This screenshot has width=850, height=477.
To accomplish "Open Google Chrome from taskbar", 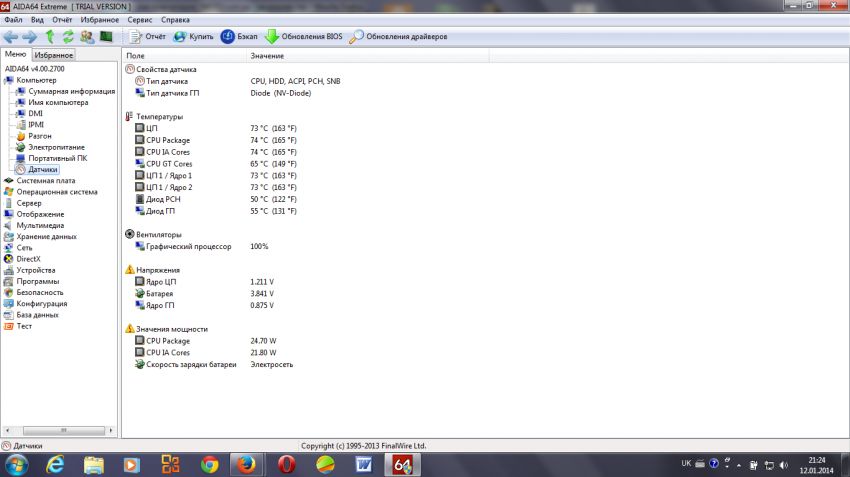I will point(209,465).
